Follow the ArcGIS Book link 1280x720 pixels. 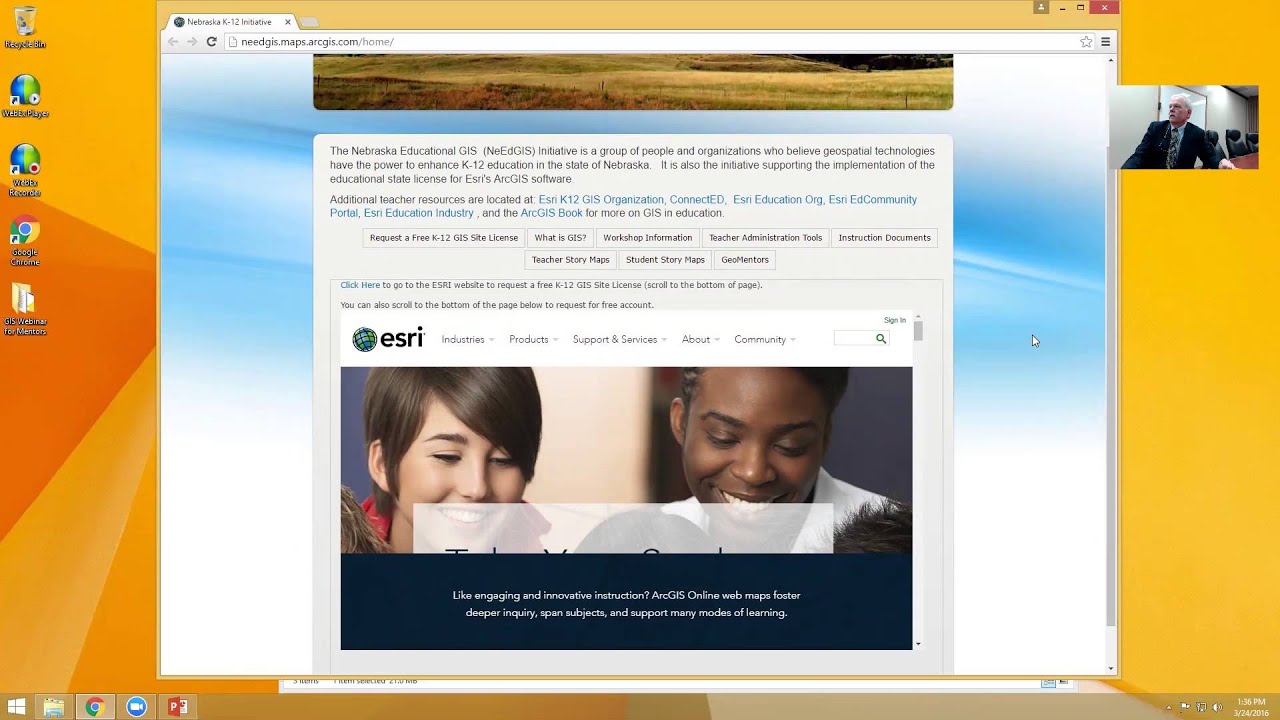click(551, 213)
